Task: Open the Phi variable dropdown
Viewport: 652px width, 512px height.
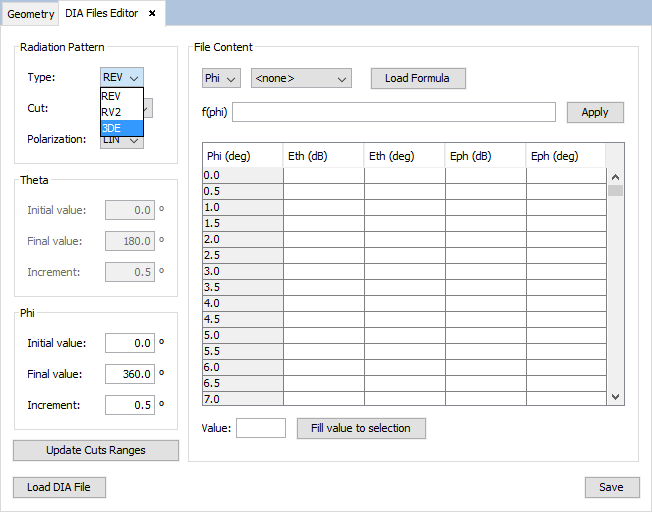Action: tap(221, 78)
